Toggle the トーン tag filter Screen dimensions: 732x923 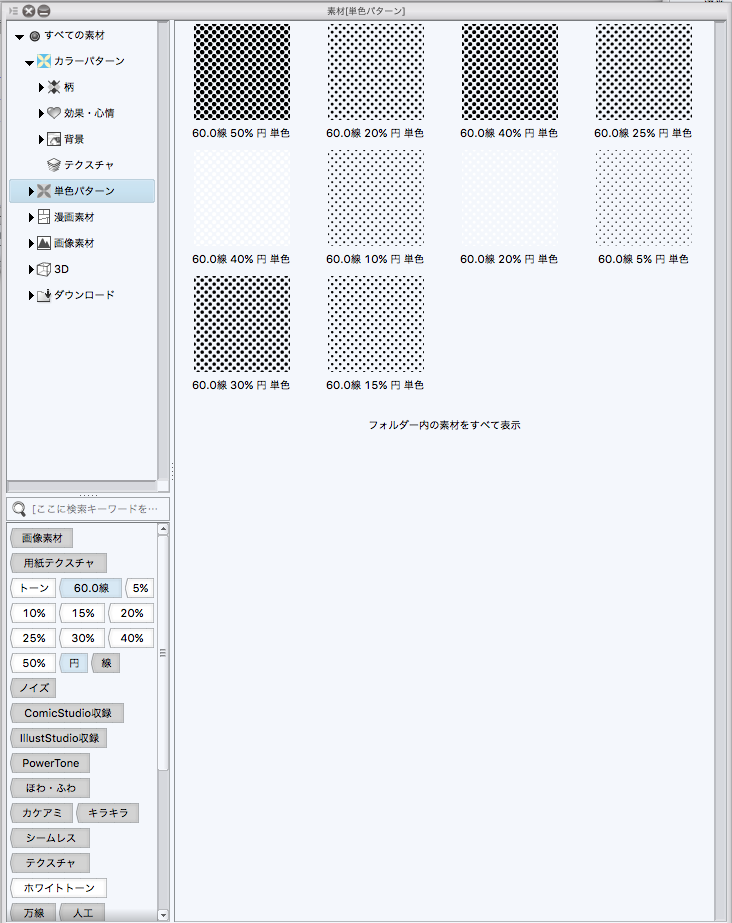pos(34,588)
